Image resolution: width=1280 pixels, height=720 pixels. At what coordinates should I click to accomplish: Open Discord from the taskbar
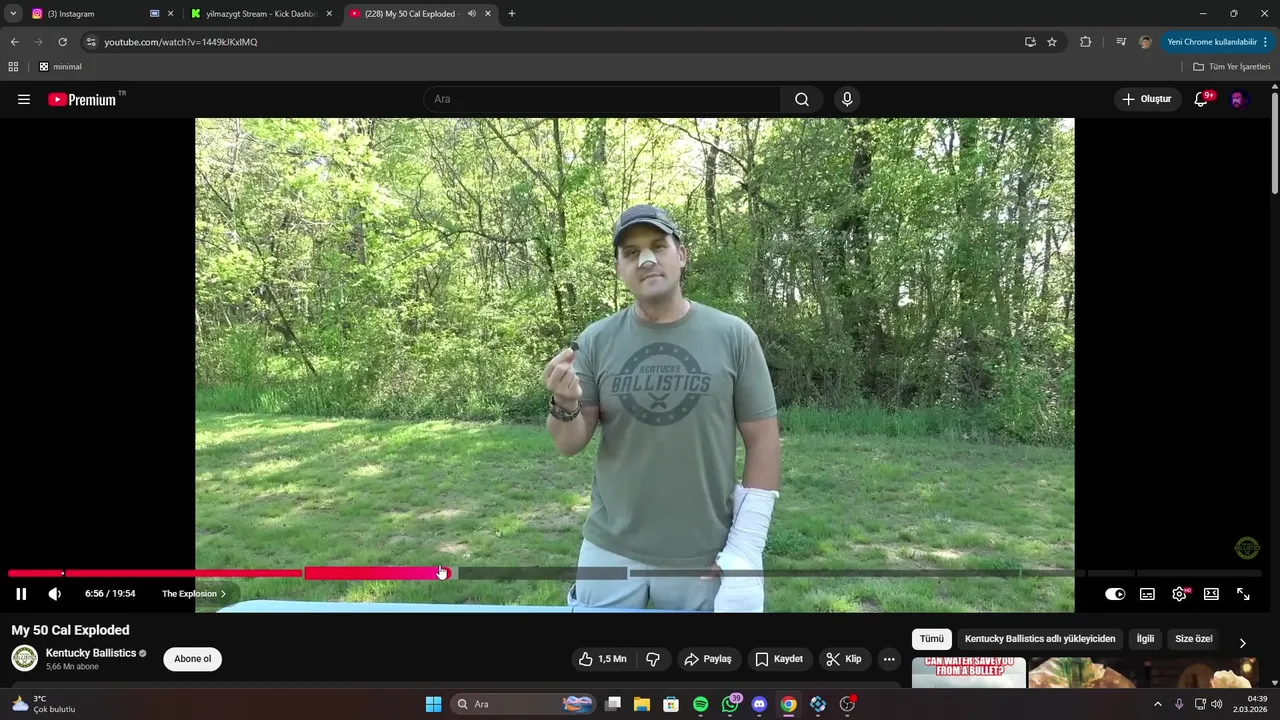(759, 704)
